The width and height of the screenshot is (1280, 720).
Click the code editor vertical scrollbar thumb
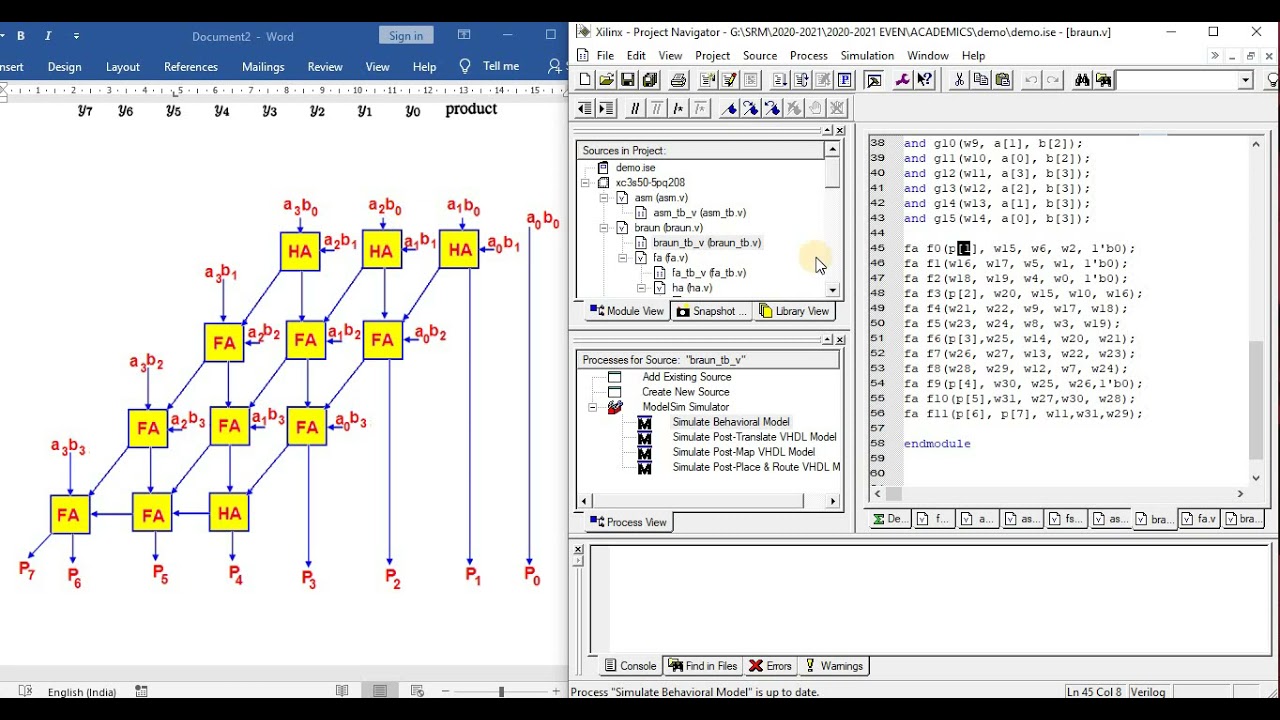tap(1256, 400)
